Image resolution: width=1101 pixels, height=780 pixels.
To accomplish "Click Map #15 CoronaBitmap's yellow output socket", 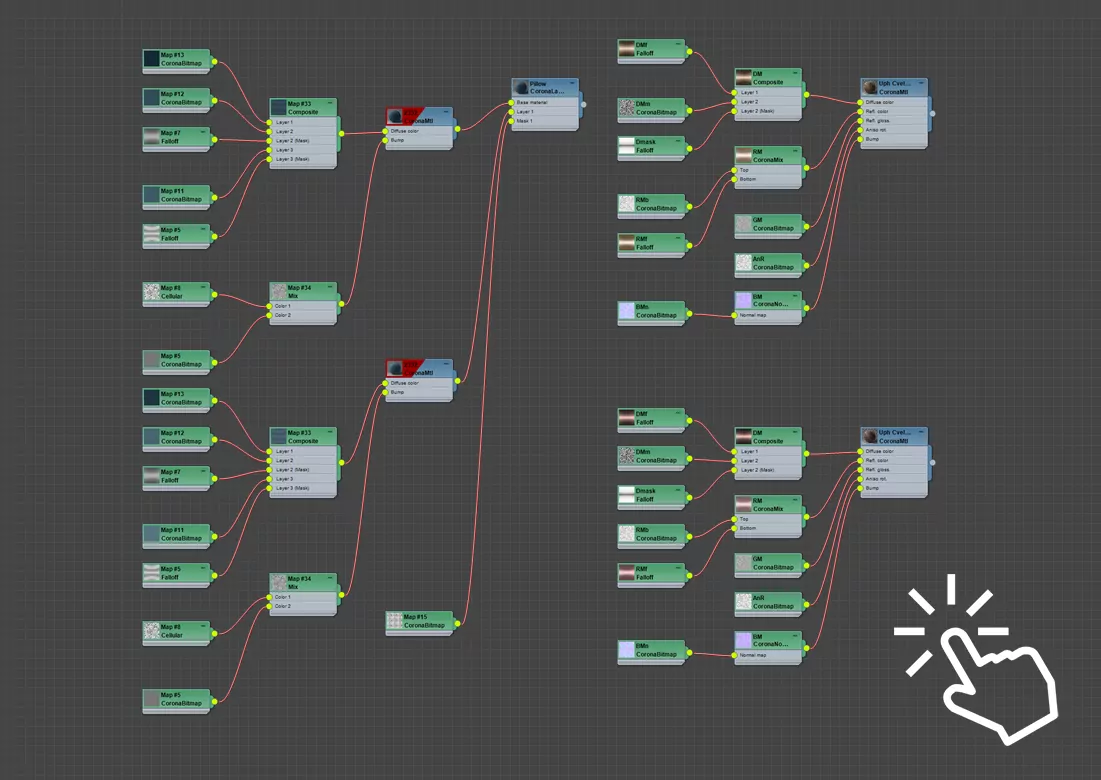I will coord(457,624).
